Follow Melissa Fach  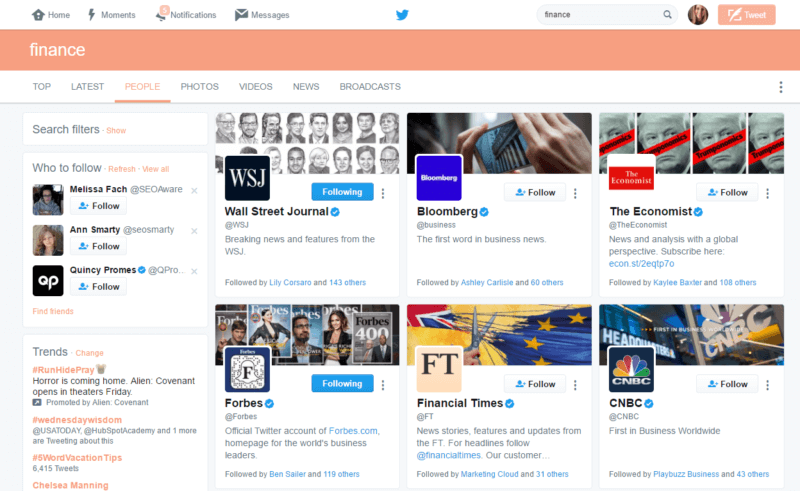click(98, 206)
